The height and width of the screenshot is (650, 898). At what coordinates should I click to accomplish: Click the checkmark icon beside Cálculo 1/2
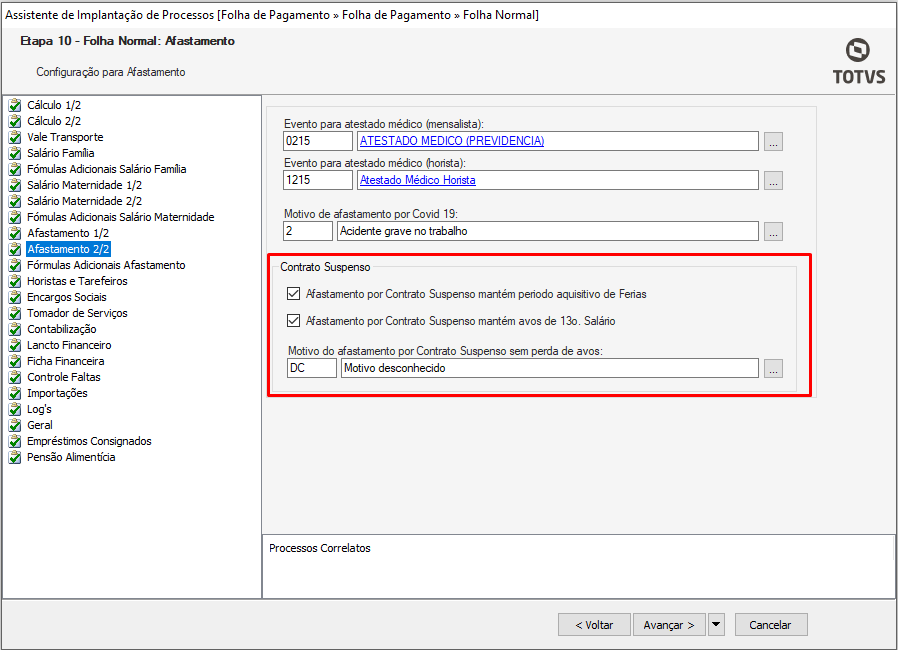(15, 105)
